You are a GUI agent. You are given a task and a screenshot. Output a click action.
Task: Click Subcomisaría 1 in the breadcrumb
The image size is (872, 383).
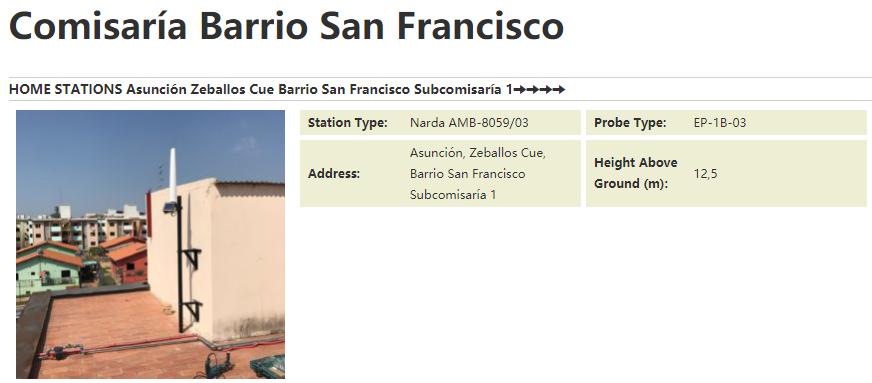pos(463,89)
